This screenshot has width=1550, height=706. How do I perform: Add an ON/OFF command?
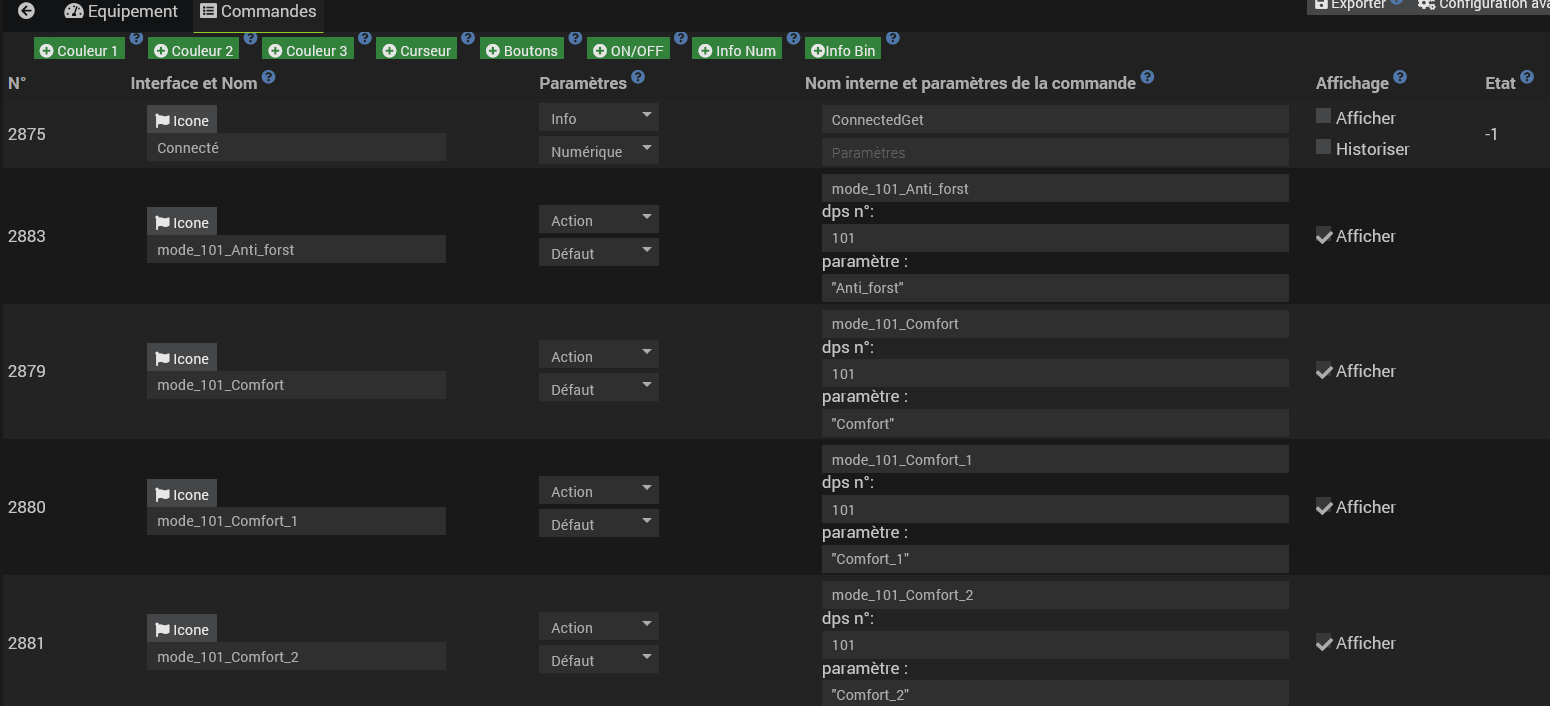[629, 50]
